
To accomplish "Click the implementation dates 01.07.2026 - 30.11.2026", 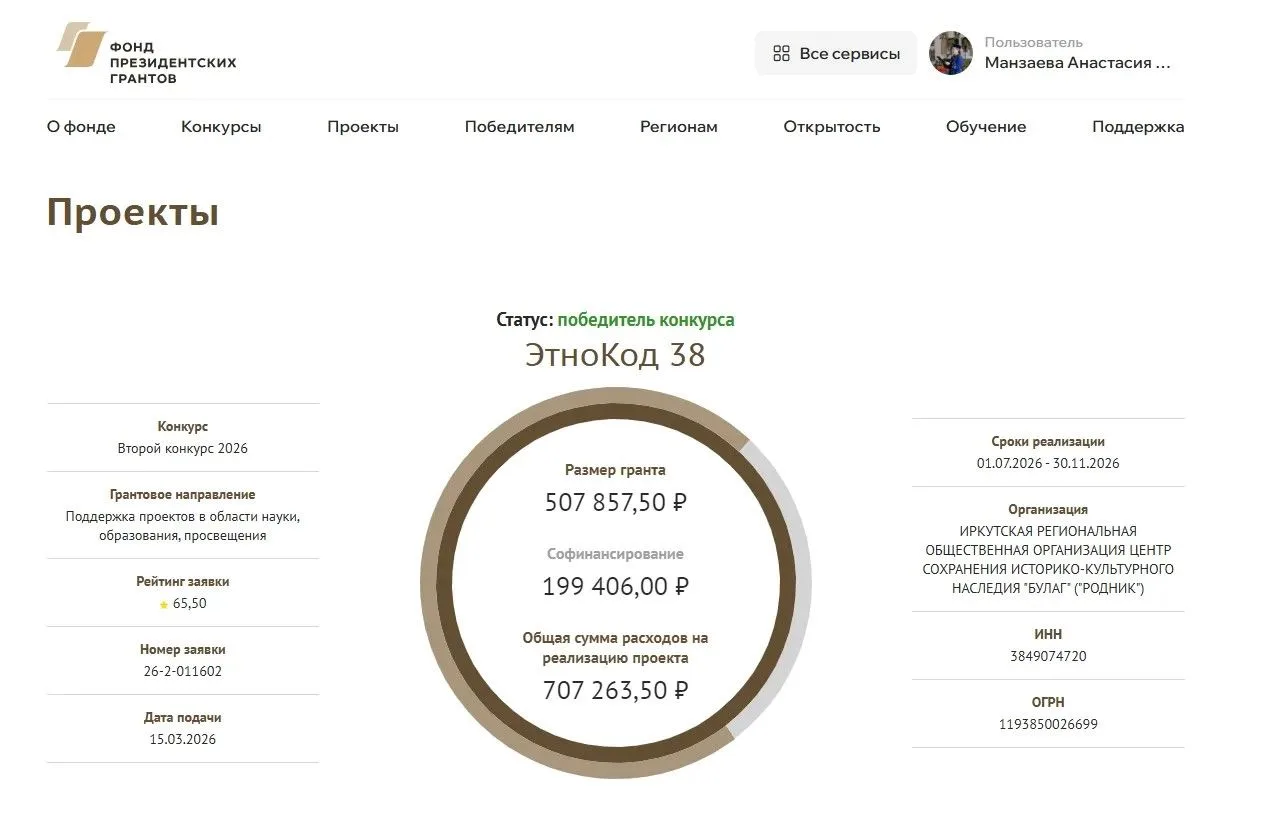I will coord(1048,464).
